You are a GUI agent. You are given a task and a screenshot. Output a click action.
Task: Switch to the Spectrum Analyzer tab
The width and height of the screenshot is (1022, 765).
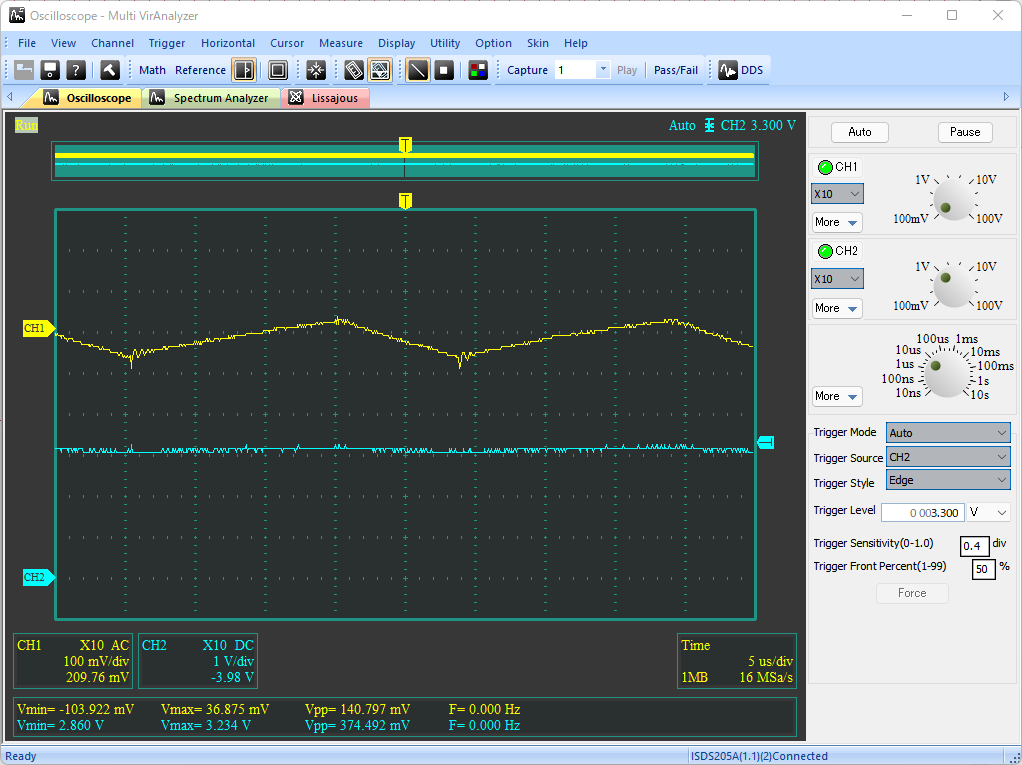point(220,98)
